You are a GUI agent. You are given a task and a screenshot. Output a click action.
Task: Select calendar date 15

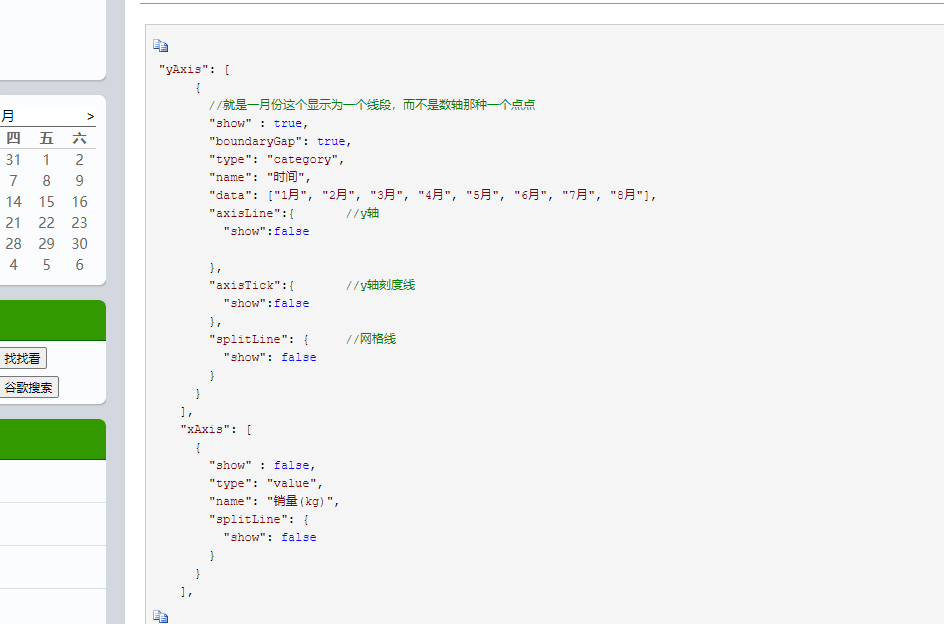point(46,202)
